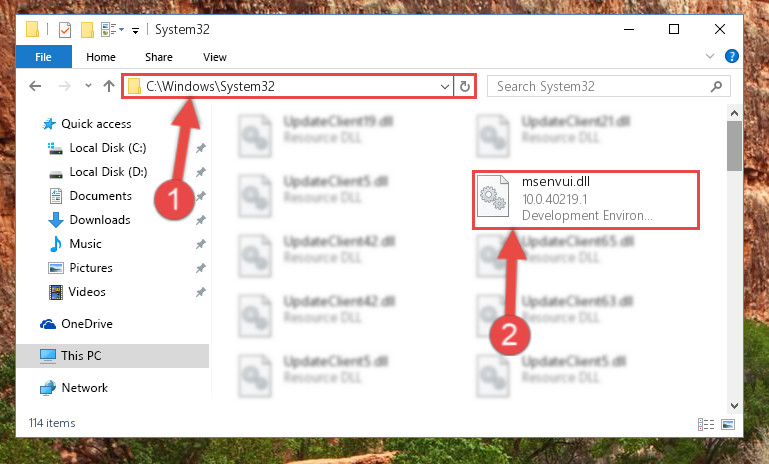The width and height of the screenshot is (769, 464).
Task: Click in the Search System32 field
Action: tap(601, 87)
